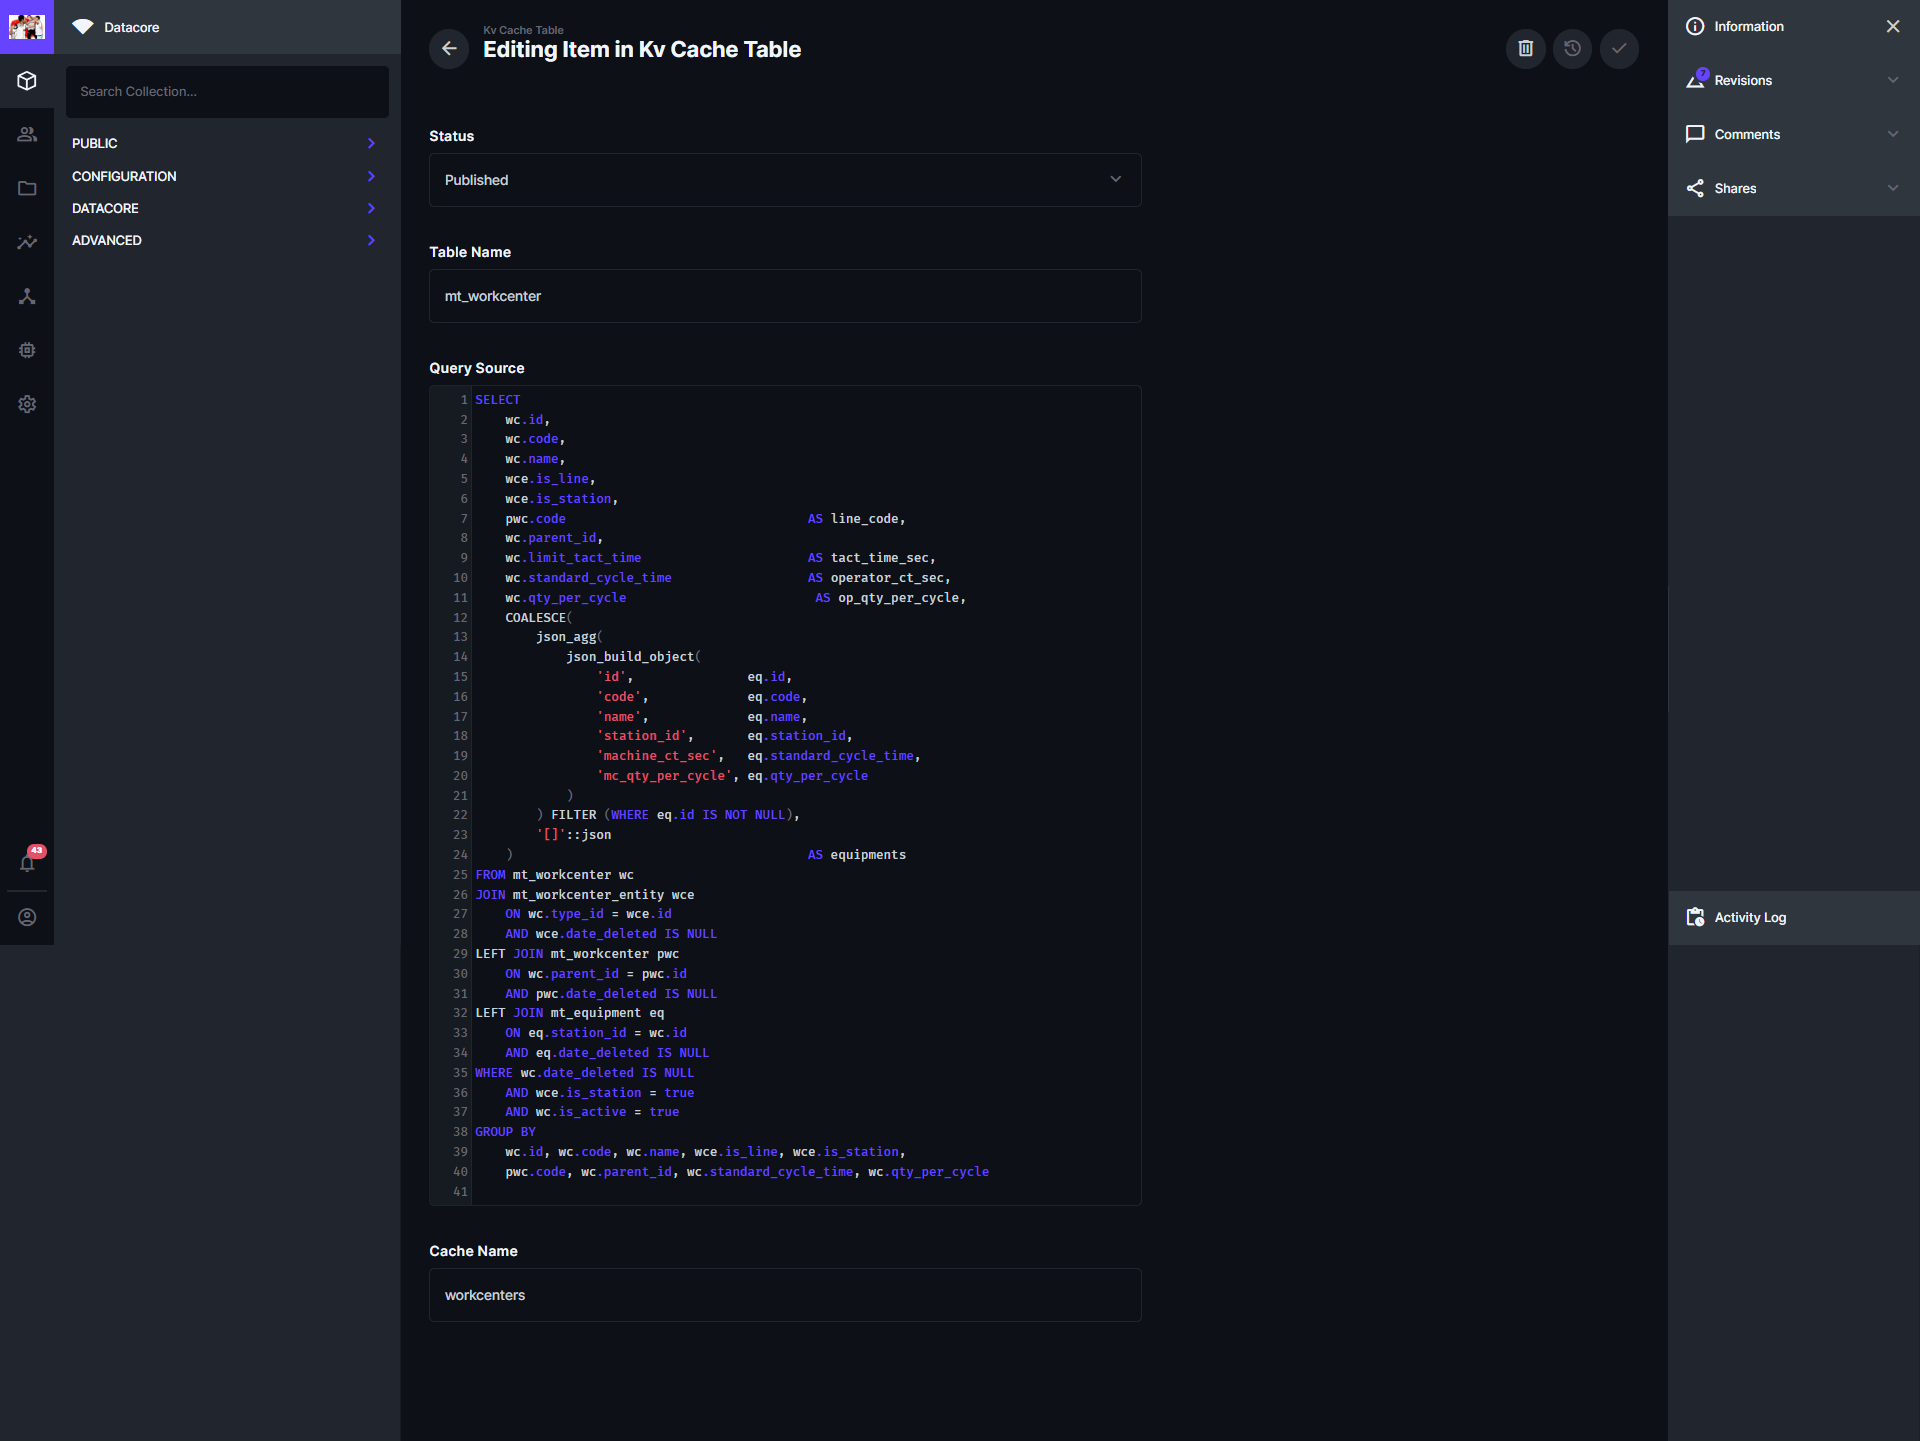This screenshot has width=1920, height=1441.
Task: Open the Status dropdown showing Published
Action: tap(785, 180)
